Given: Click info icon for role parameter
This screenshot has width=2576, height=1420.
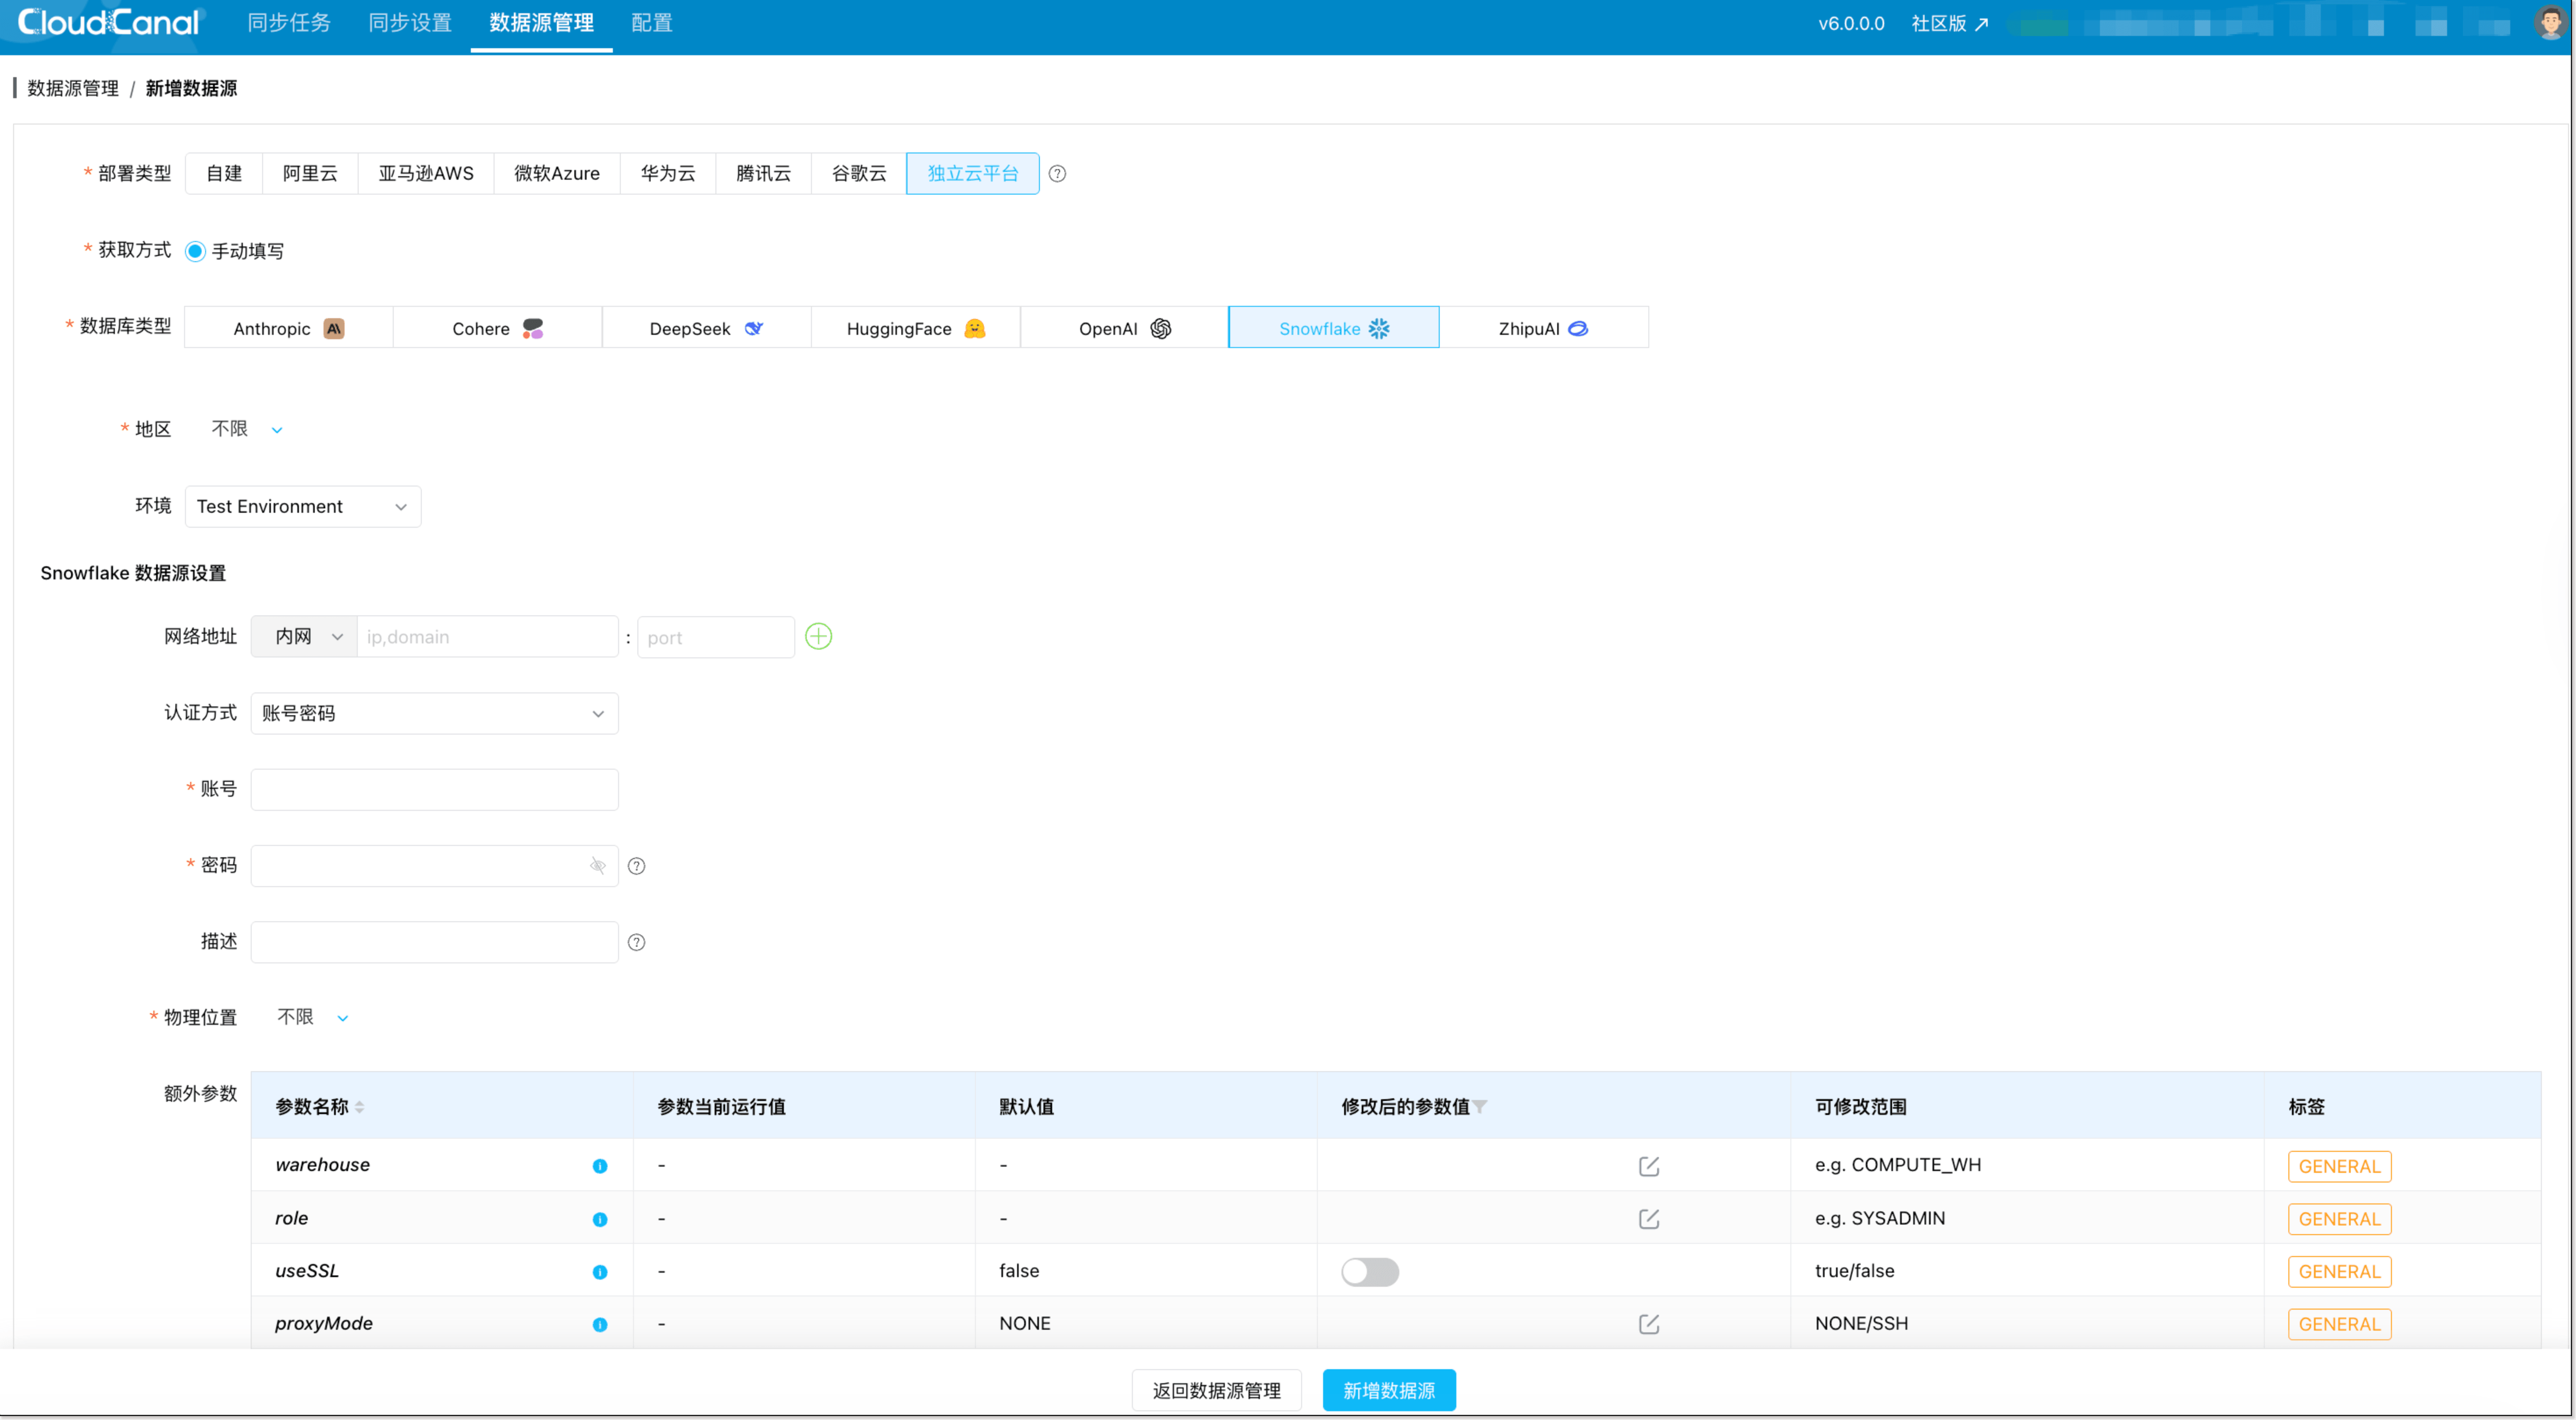Looking at the screenshot, I should (600, 1219).
